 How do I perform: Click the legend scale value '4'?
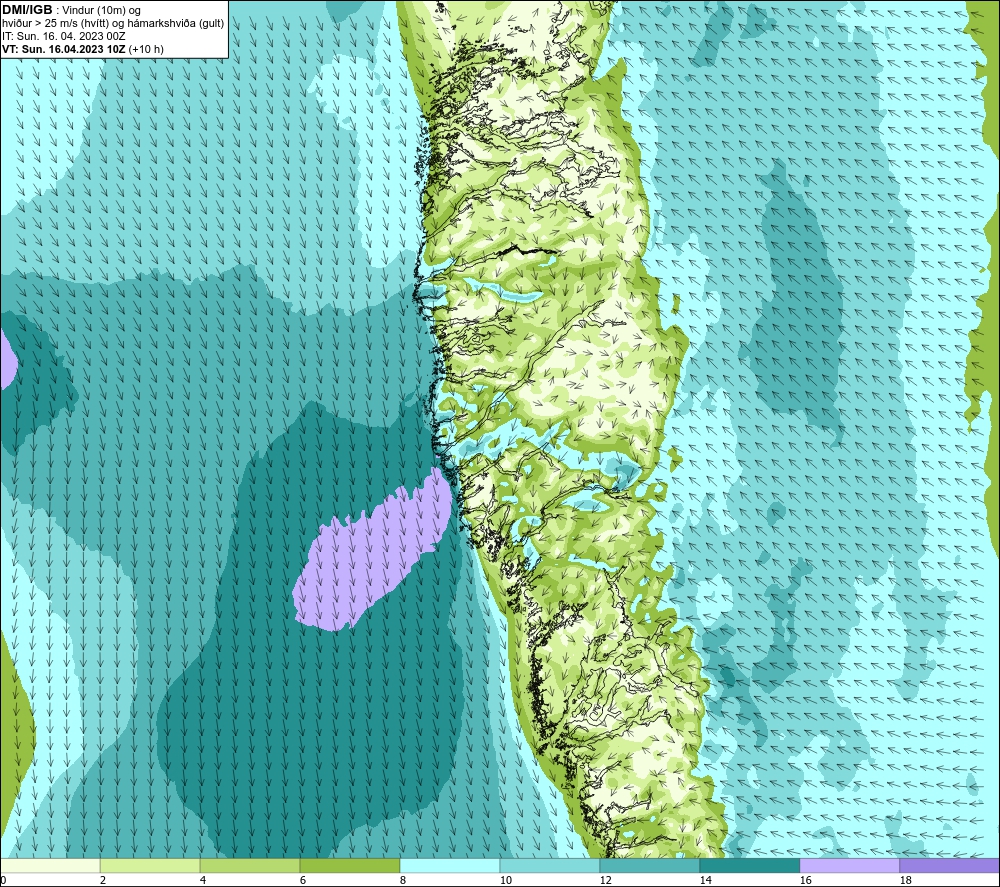tap(203, 881)
